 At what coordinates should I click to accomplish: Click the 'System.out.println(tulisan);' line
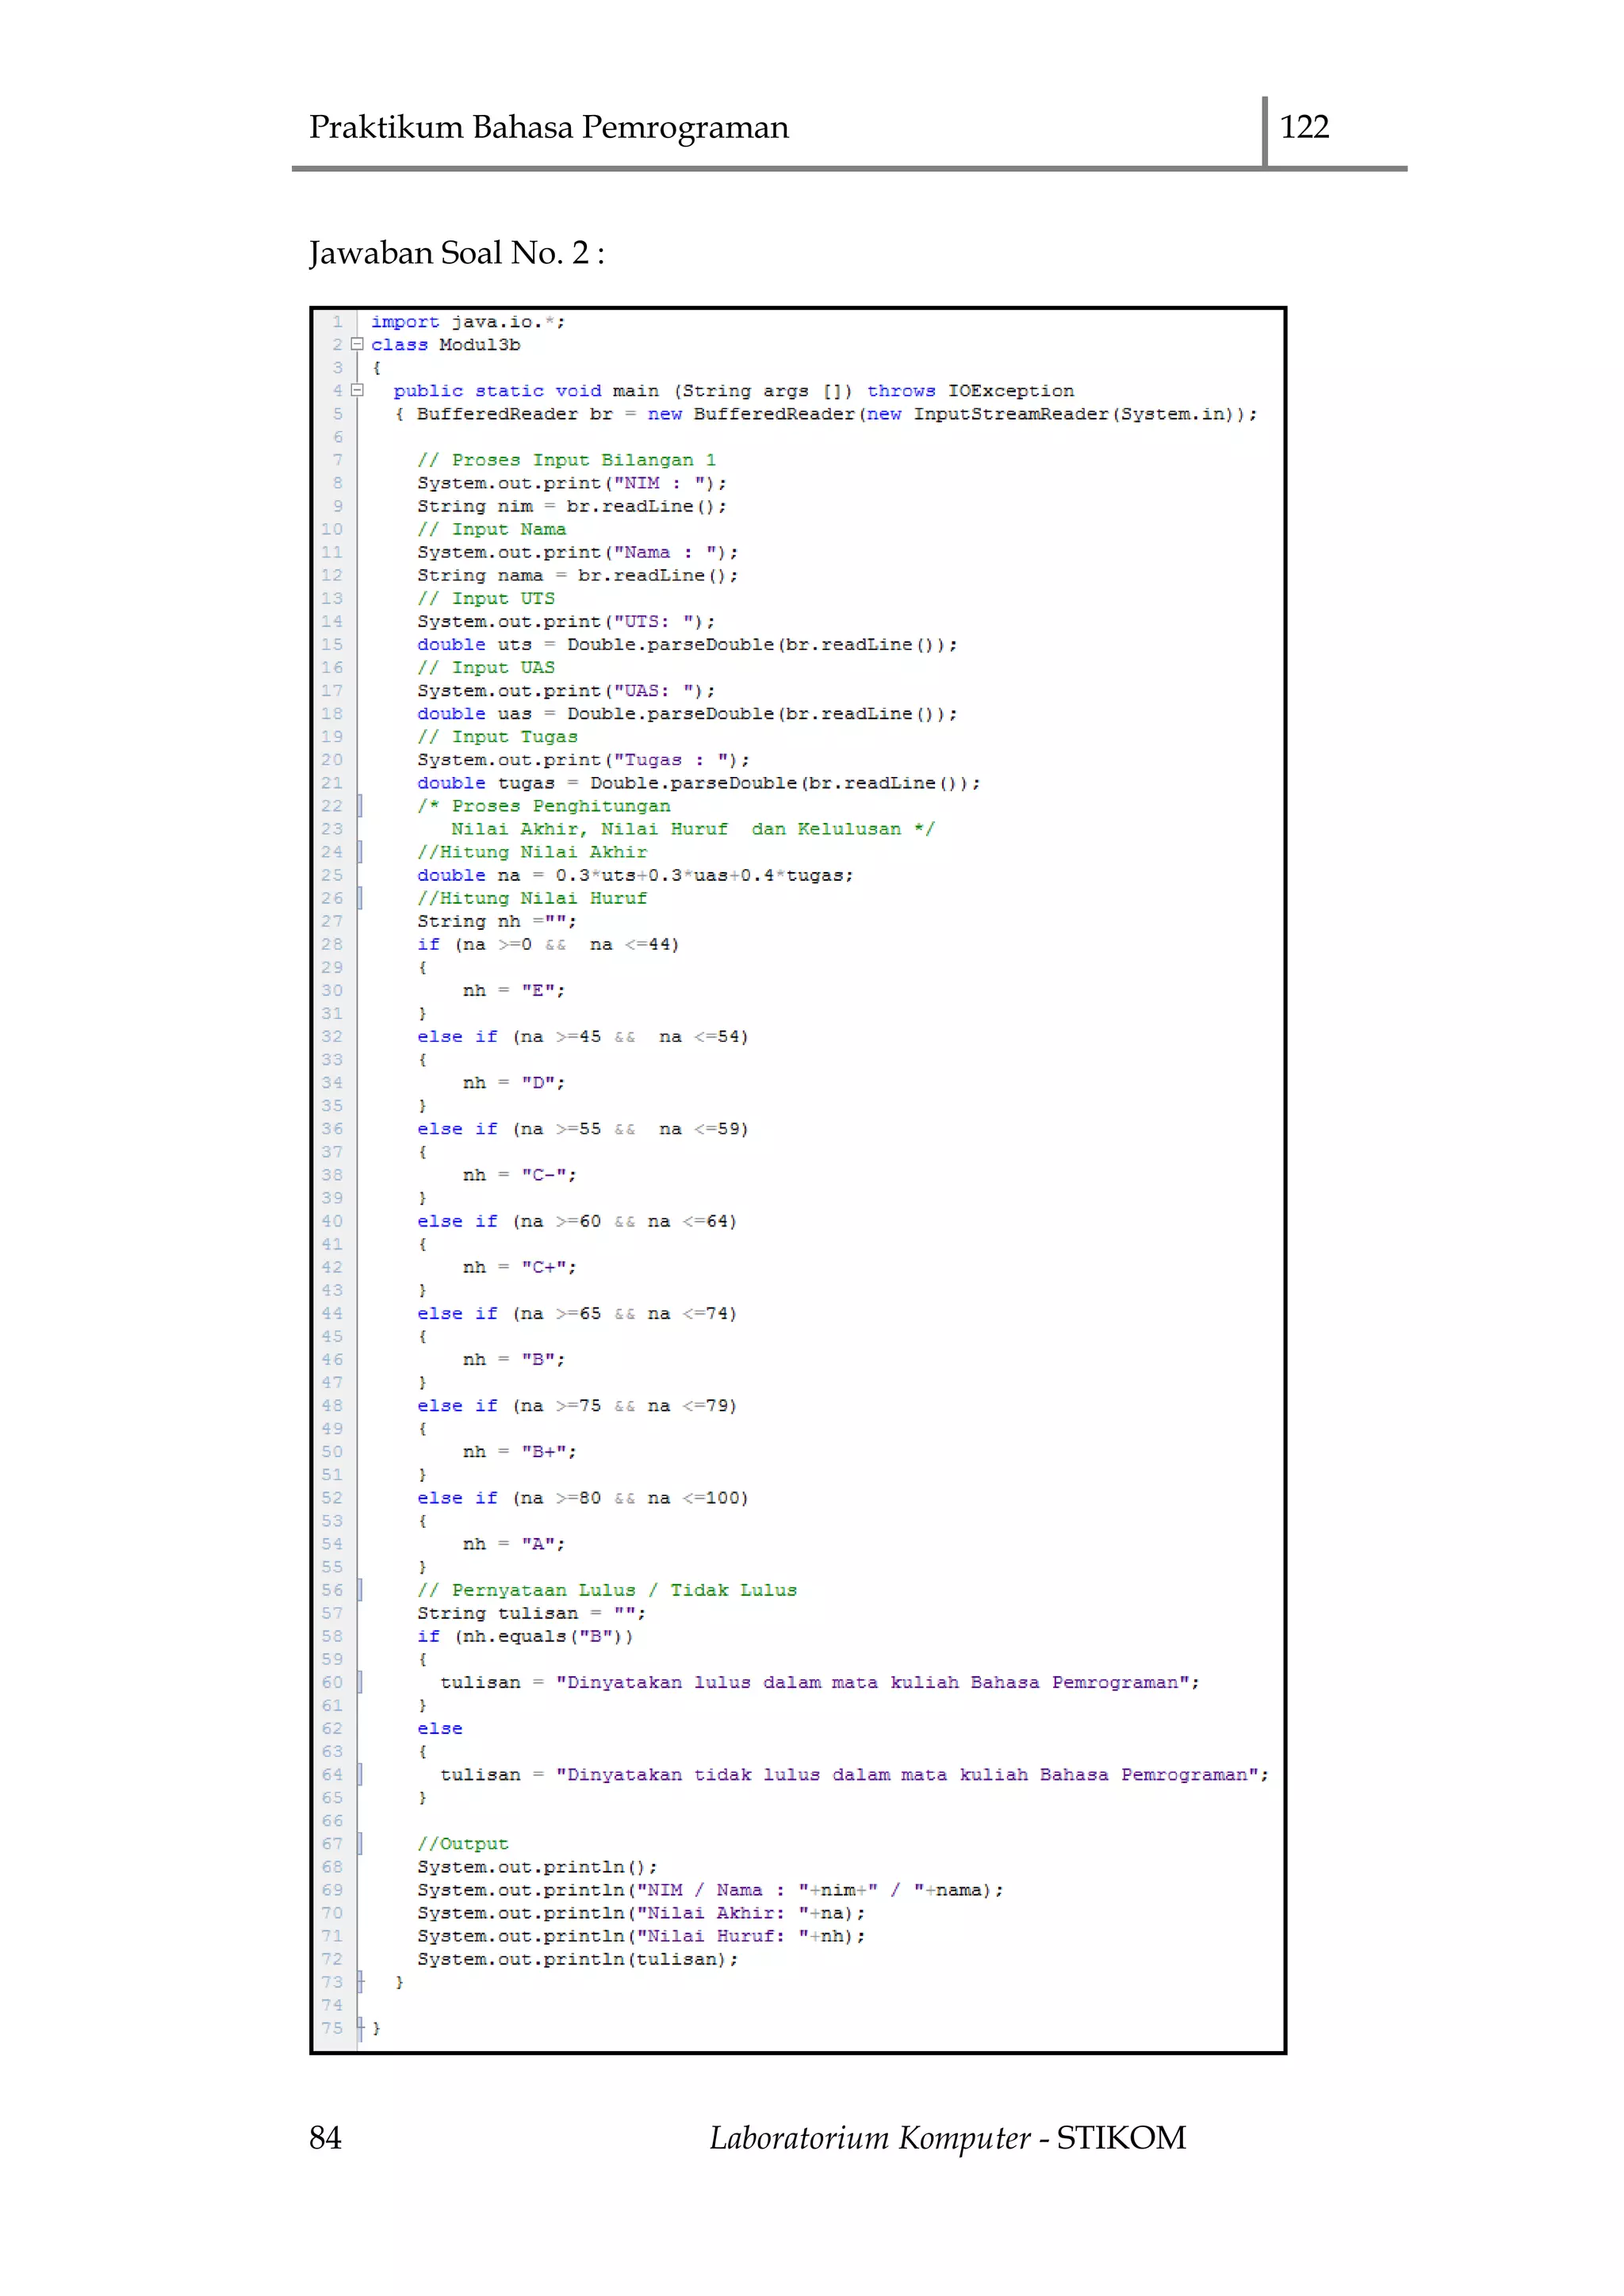coord(577,1959)
